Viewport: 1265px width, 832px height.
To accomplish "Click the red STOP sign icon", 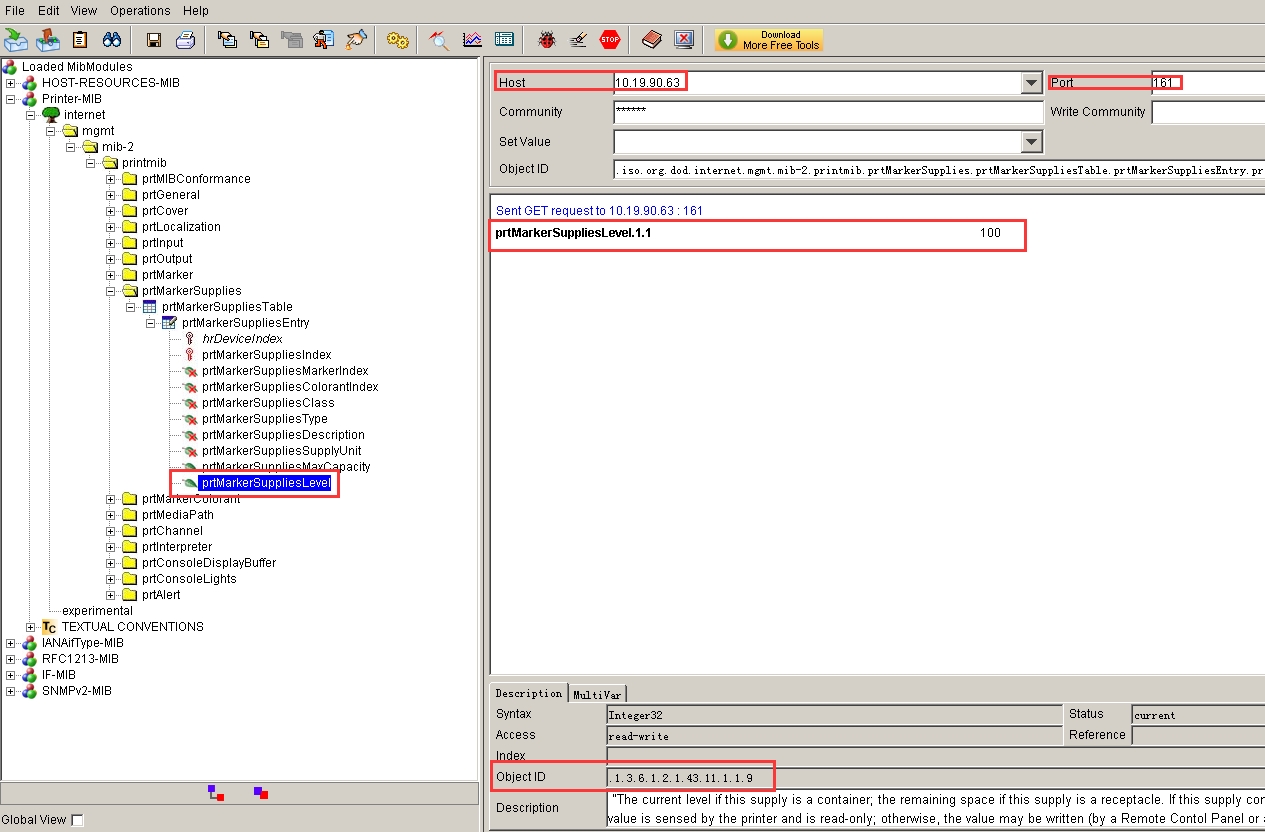I will point(610,40).
